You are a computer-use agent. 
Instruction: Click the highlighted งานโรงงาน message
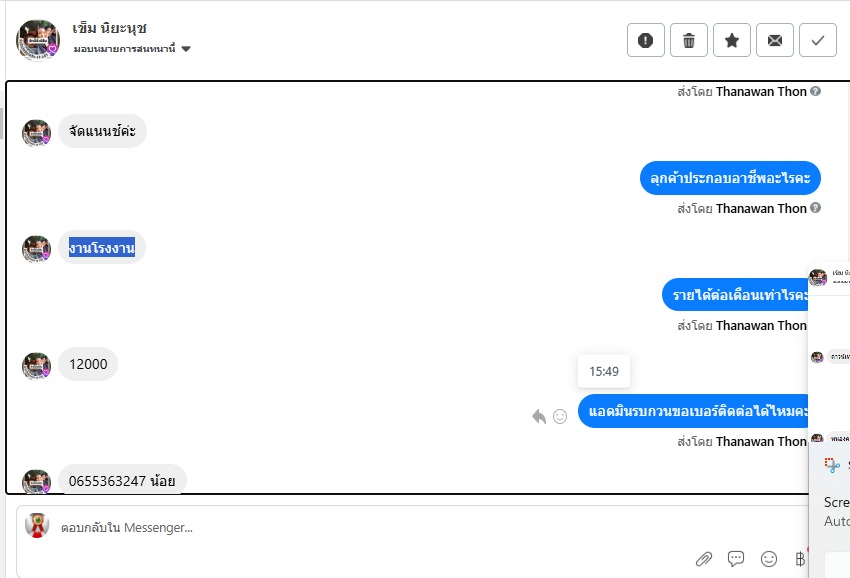(102, 247)
